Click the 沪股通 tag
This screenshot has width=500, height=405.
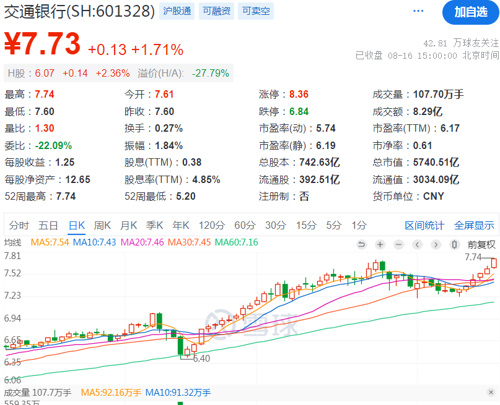(177, 11)
